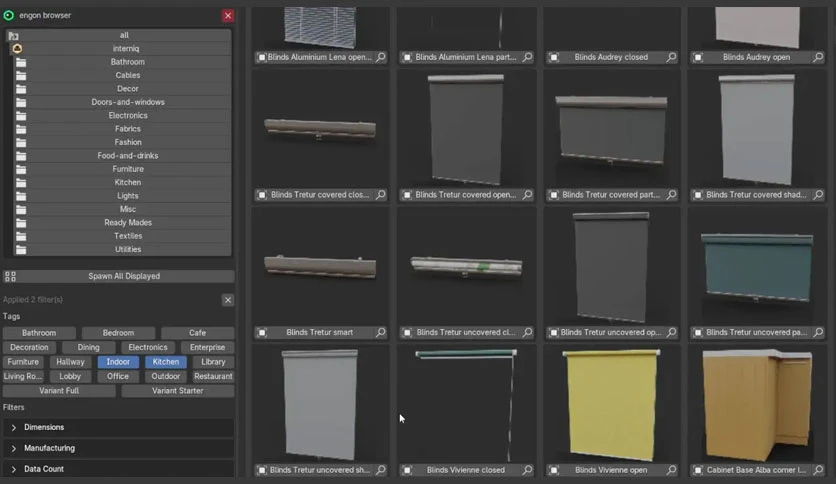Enable the Restaurant tag filter
This screenshot has height=484, width=836.
pos(213,376)
